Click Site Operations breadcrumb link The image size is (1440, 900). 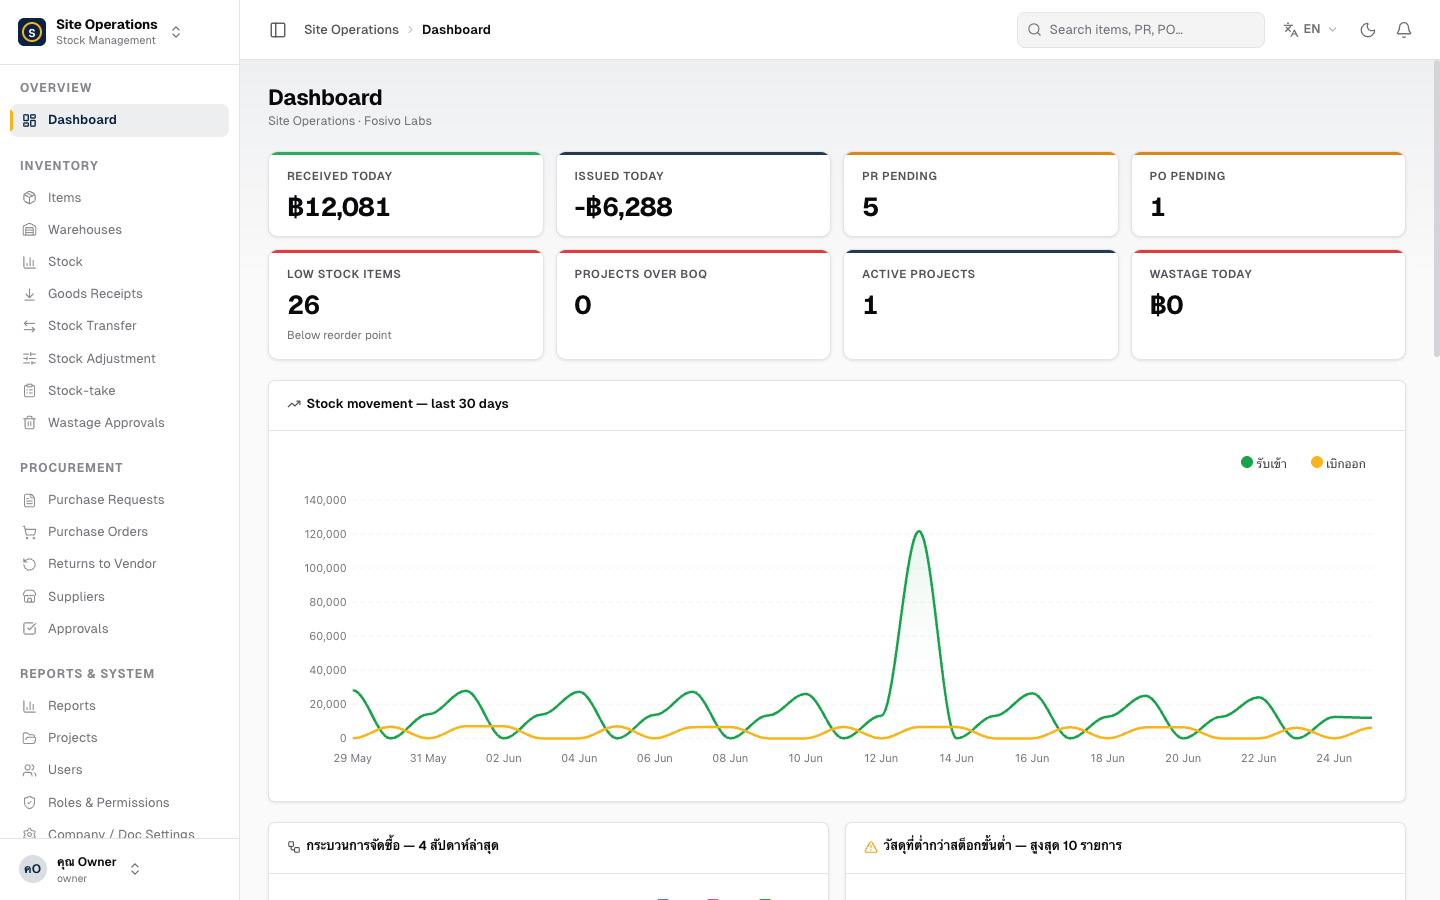pos(351,30)
